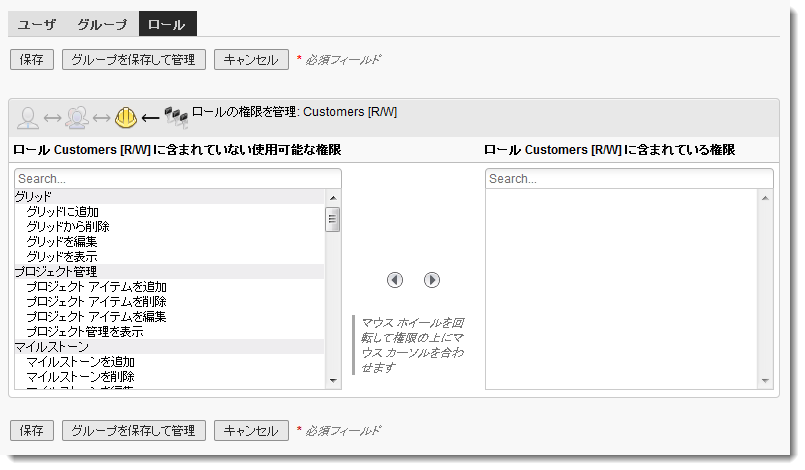Open the ユーザ tab

[37, 24]
